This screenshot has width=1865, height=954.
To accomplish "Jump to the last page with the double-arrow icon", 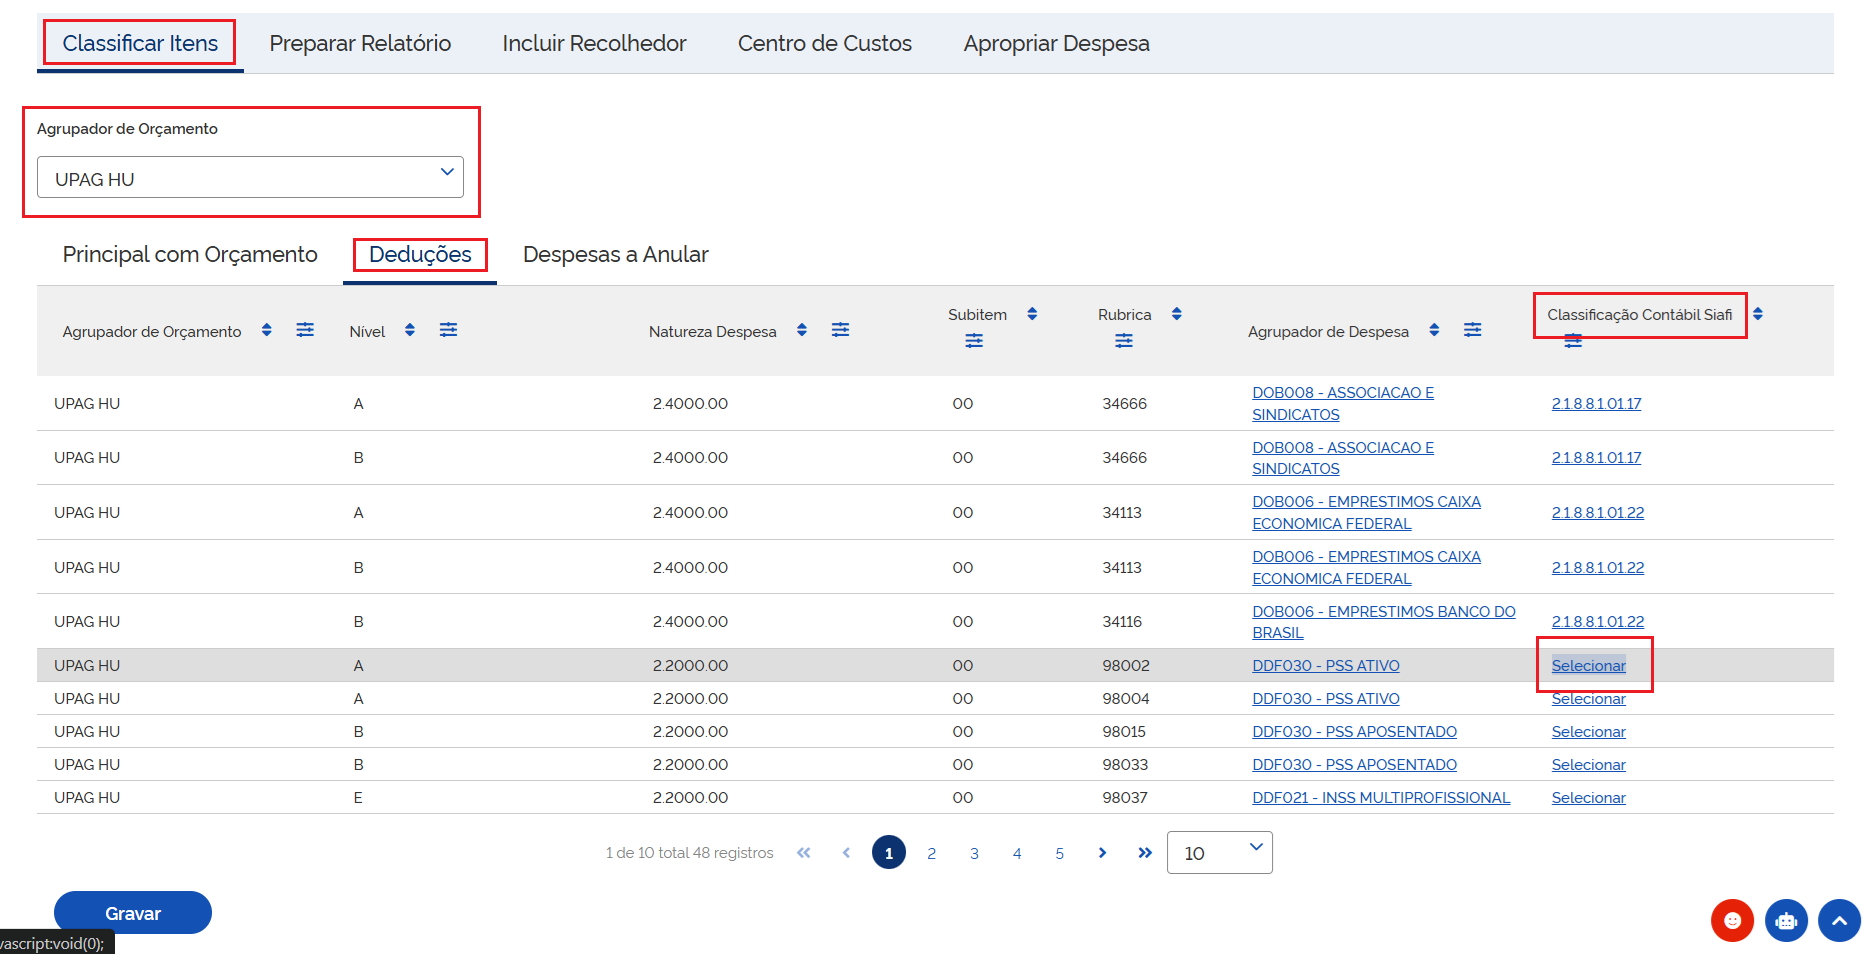I will (1145, 852).
